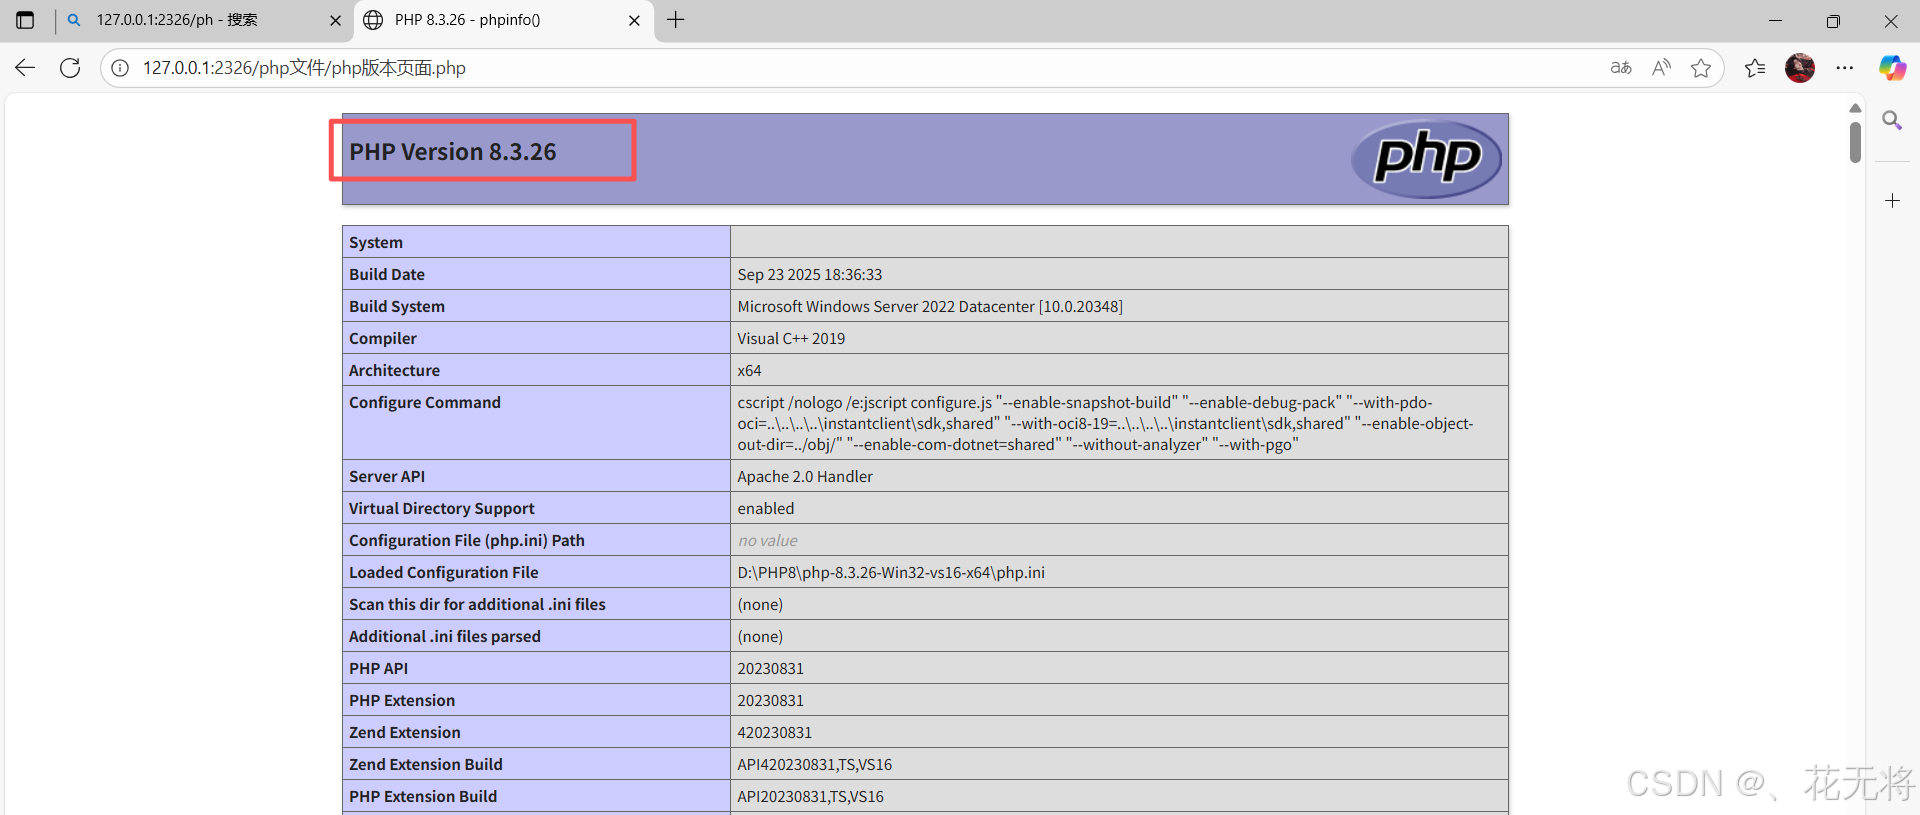This screenshot has width=1920, height=815.
Task: Click the 'x64' value
Action: click(750, 371)
